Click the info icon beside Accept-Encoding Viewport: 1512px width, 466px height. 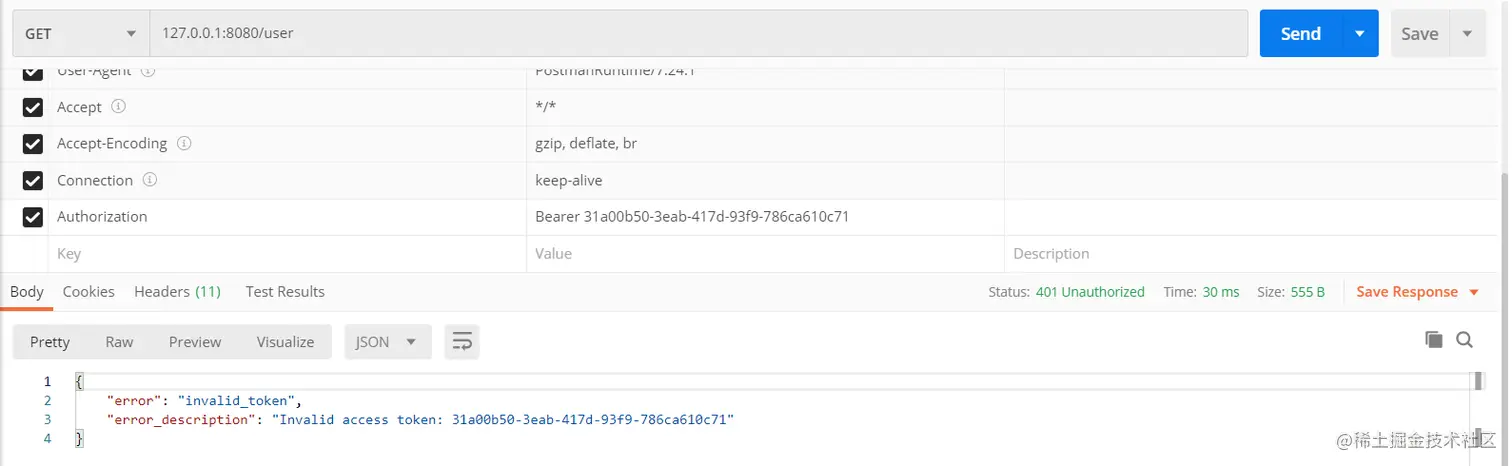click(x=184, y=143)
